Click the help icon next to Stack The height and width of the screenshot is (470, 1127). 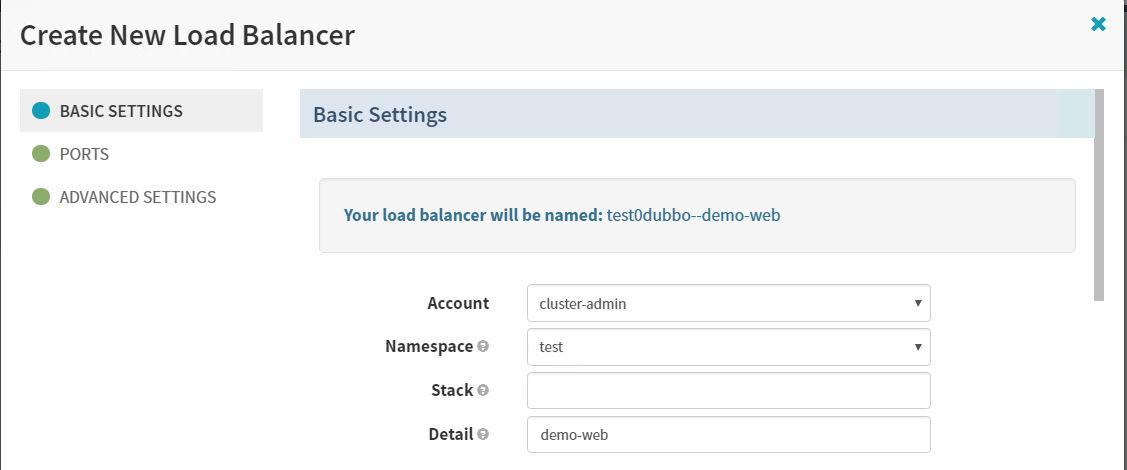click(483, 391)
